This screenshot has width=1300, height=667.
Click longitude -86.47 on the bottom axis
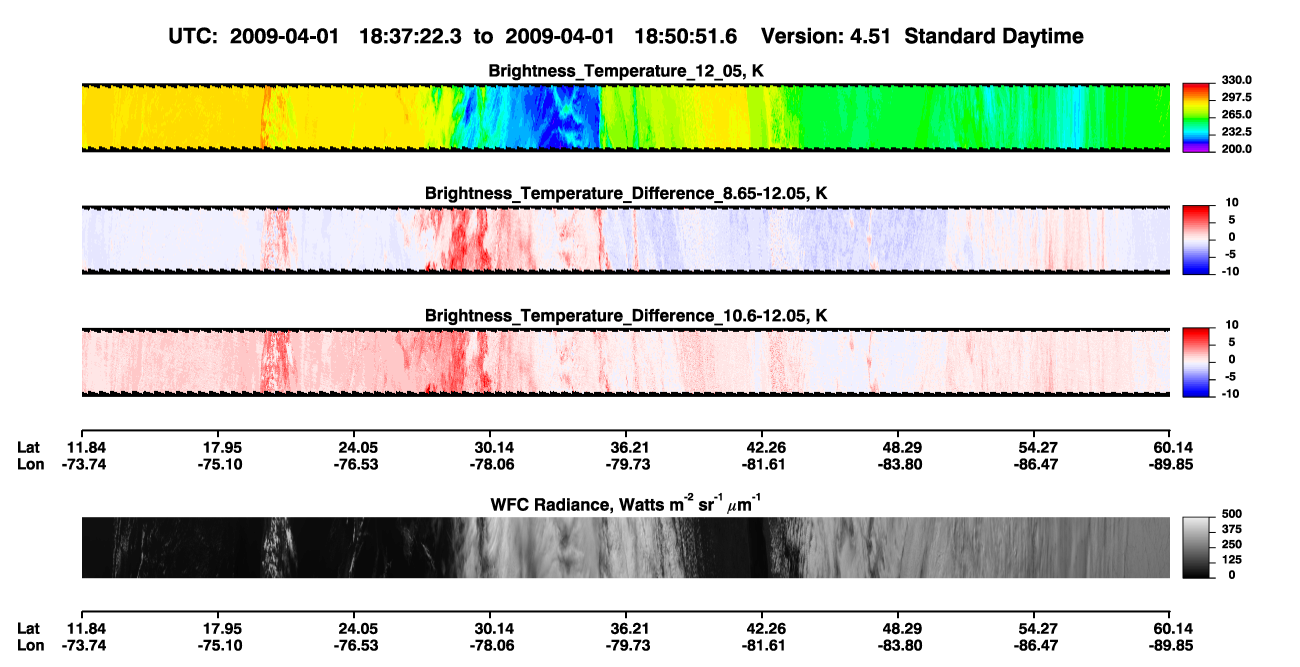click(x=1034, y=645)
